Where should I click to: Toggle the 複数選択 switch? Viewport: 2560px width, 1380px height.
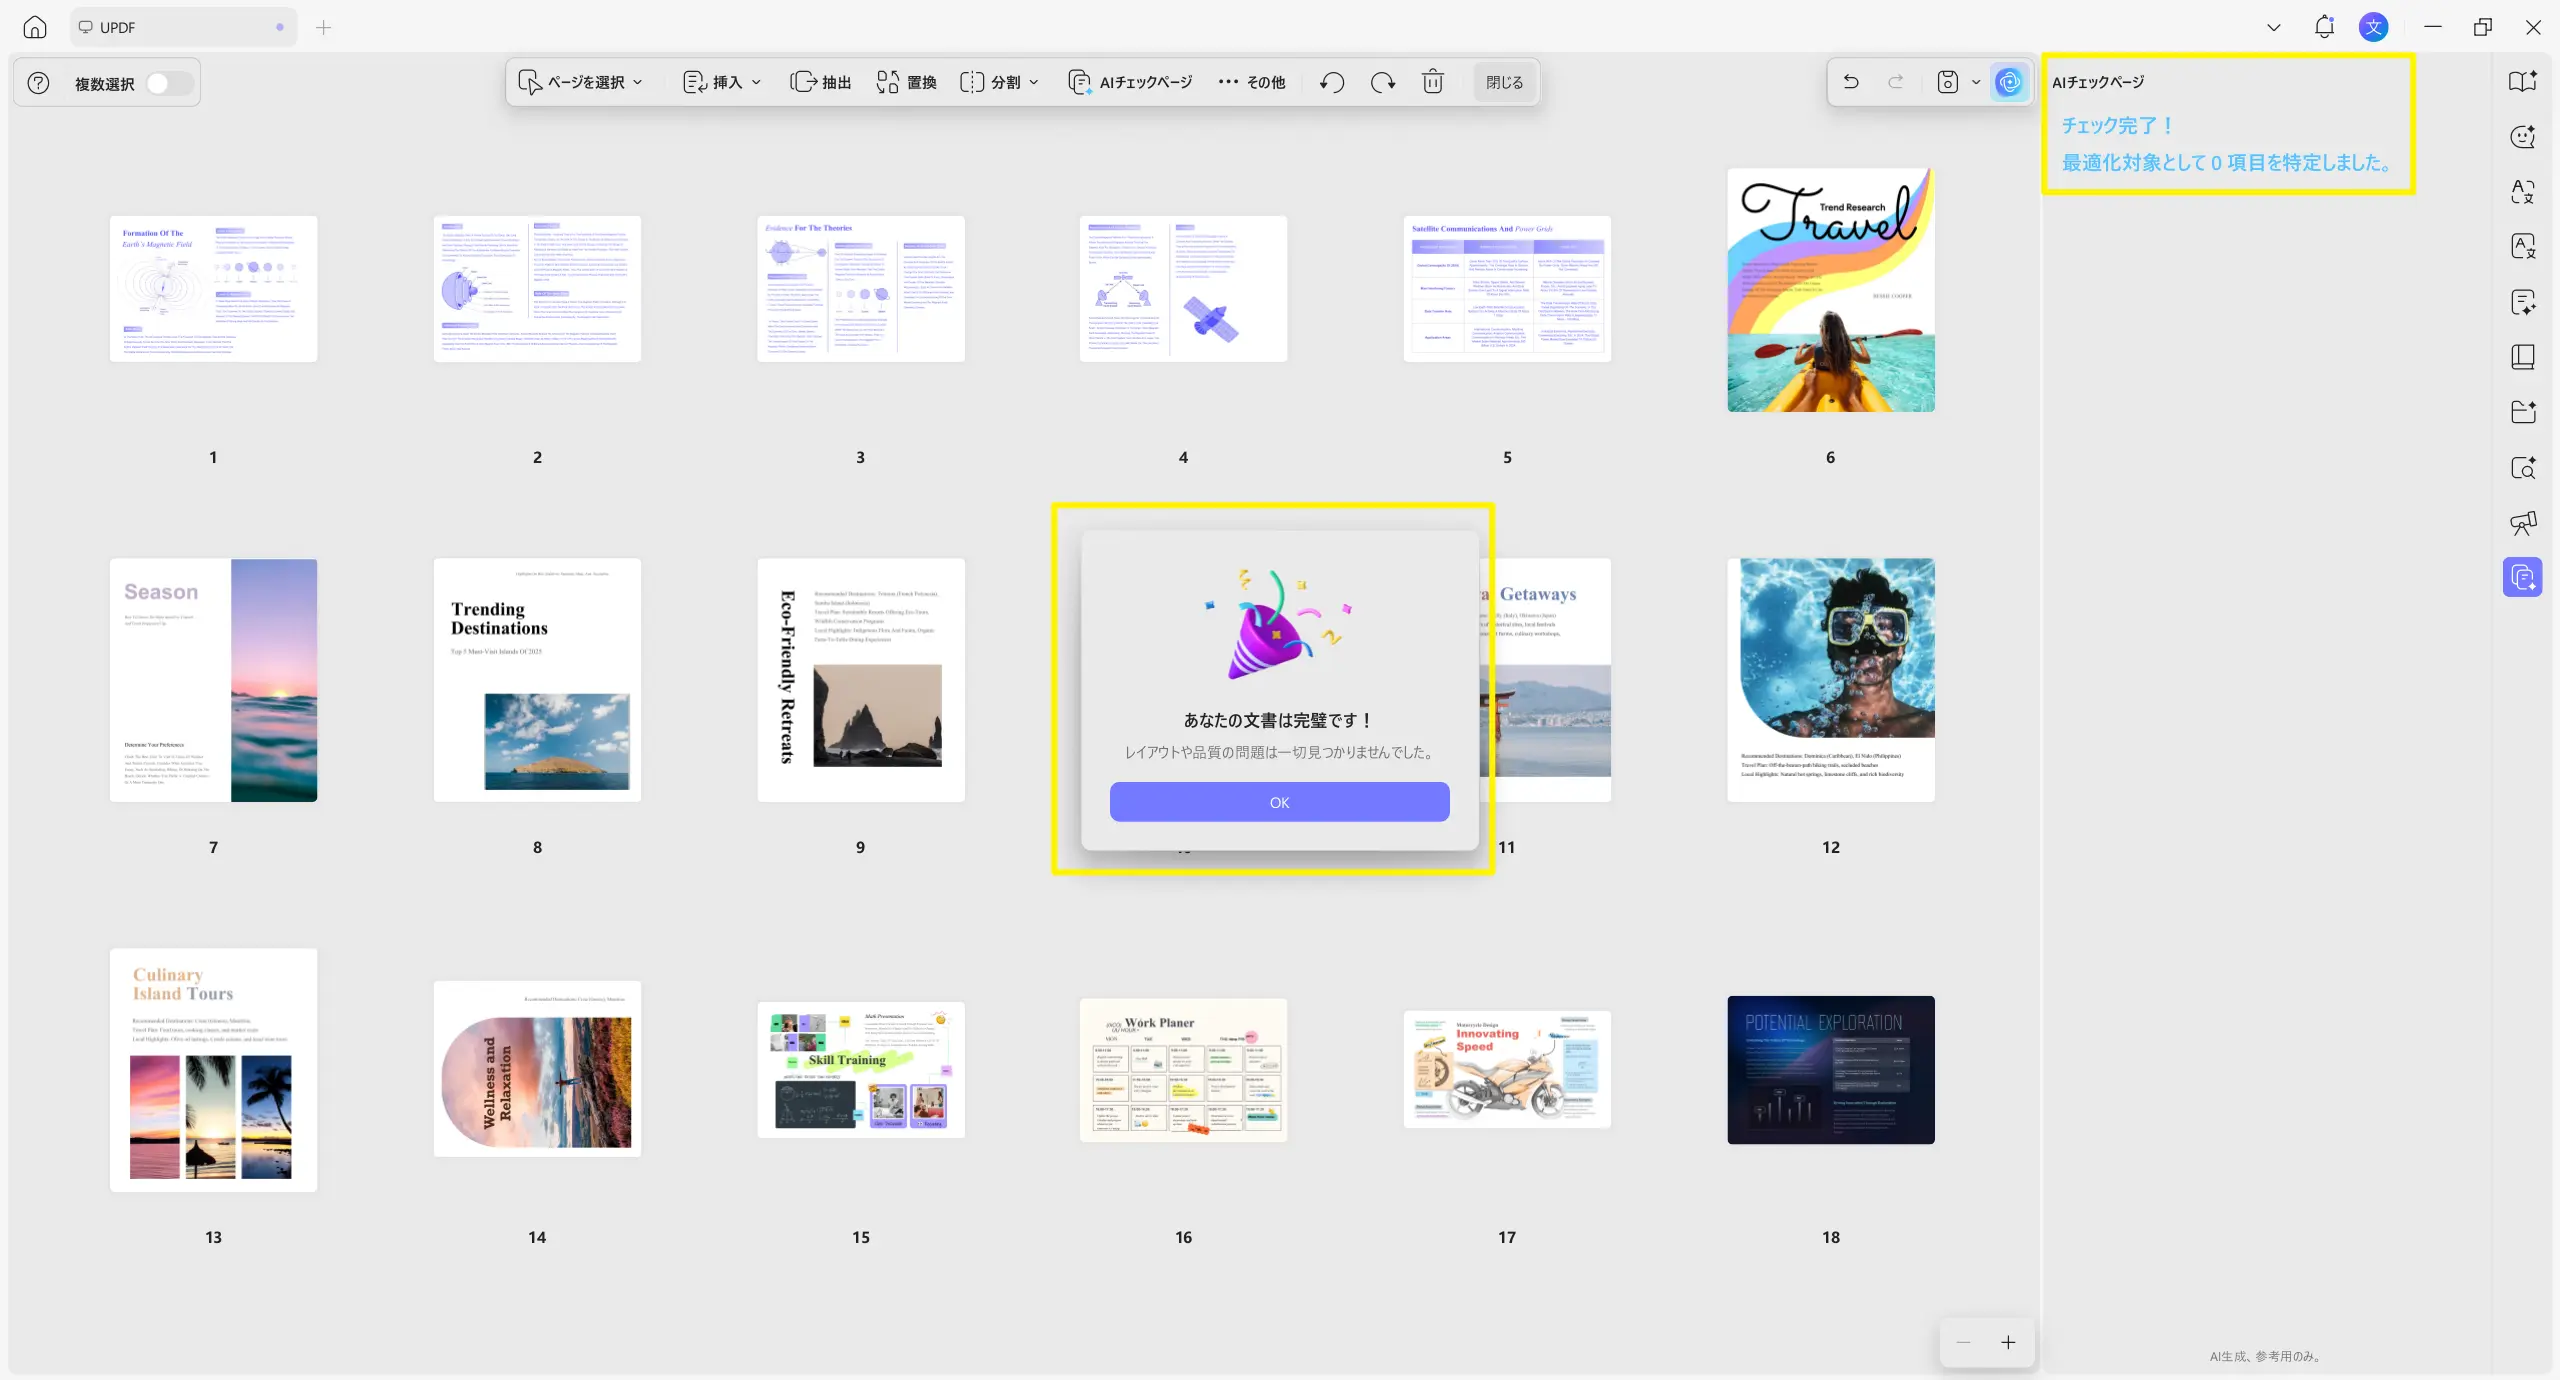[167, 83]
